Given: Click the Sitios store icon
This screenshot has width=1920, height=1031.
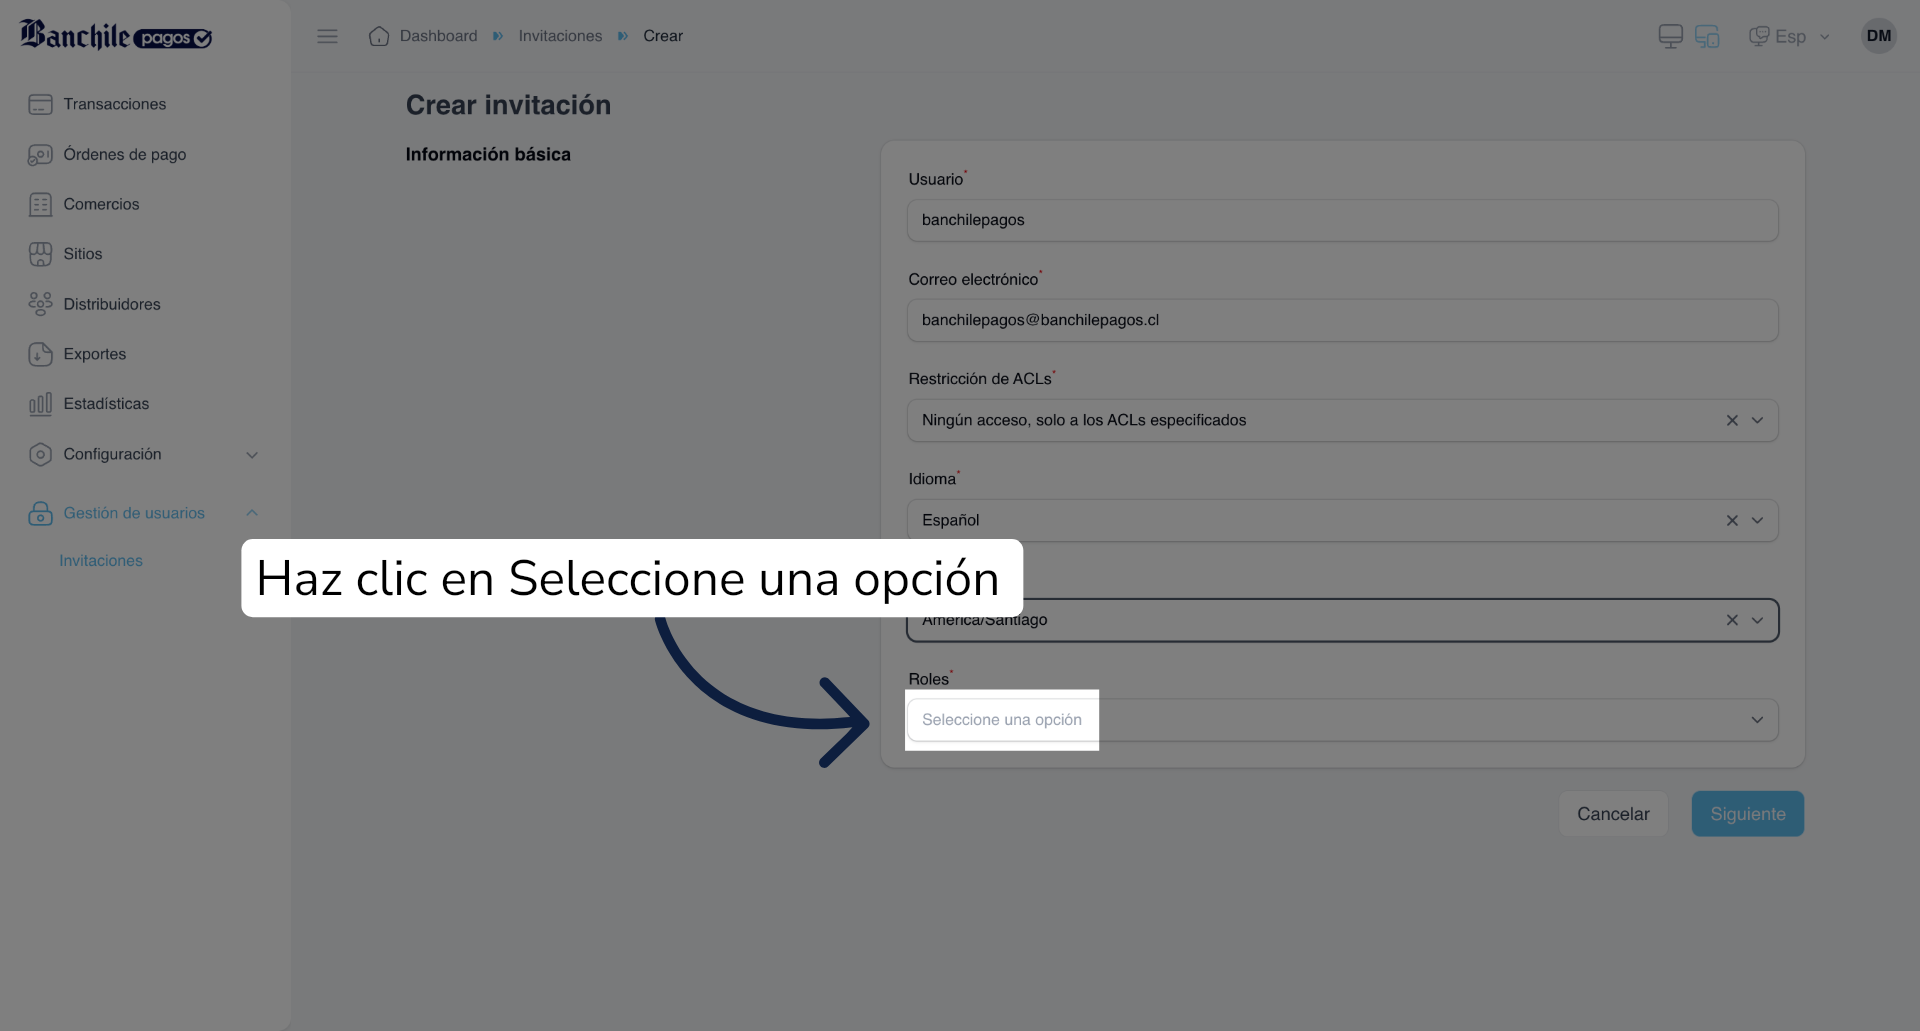Looking at the screenshot, I should (40, 254).
